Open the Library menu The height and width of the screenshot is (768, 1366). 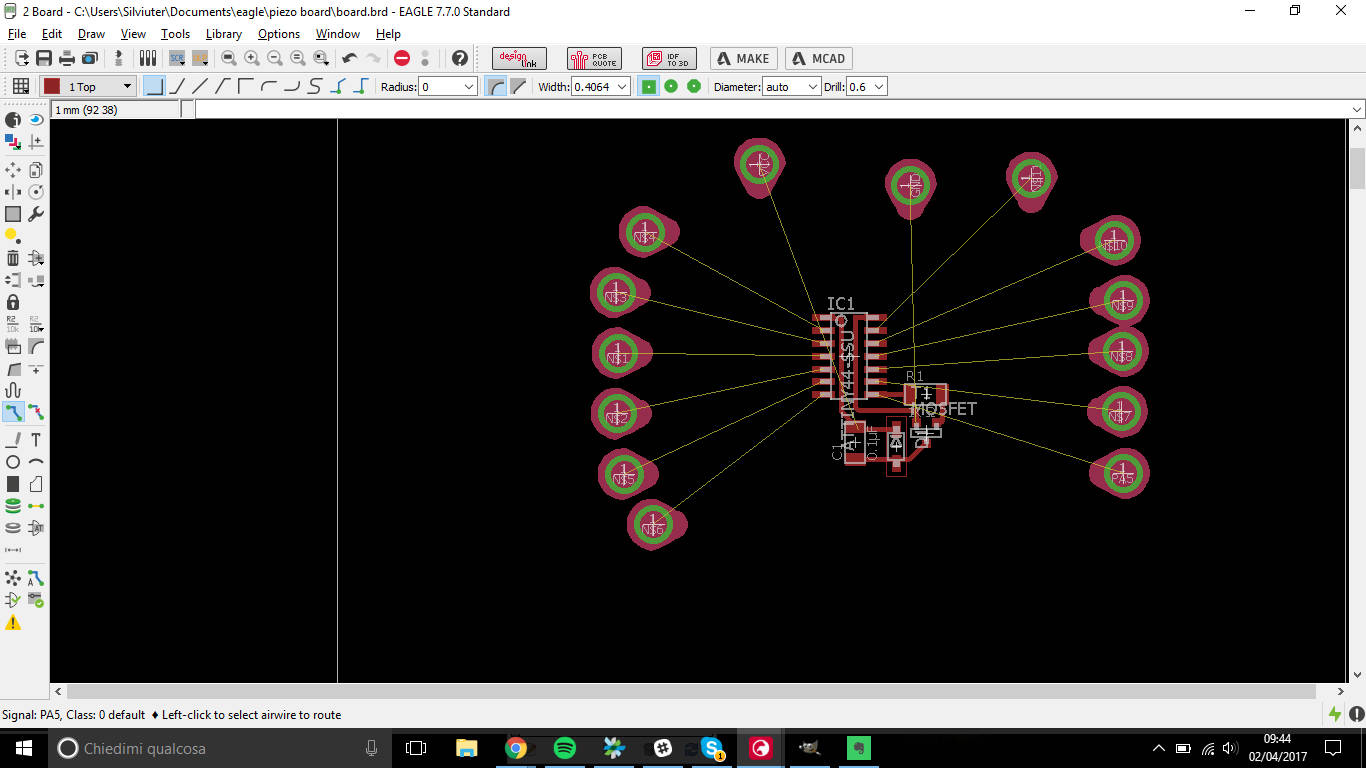point(223,34)
